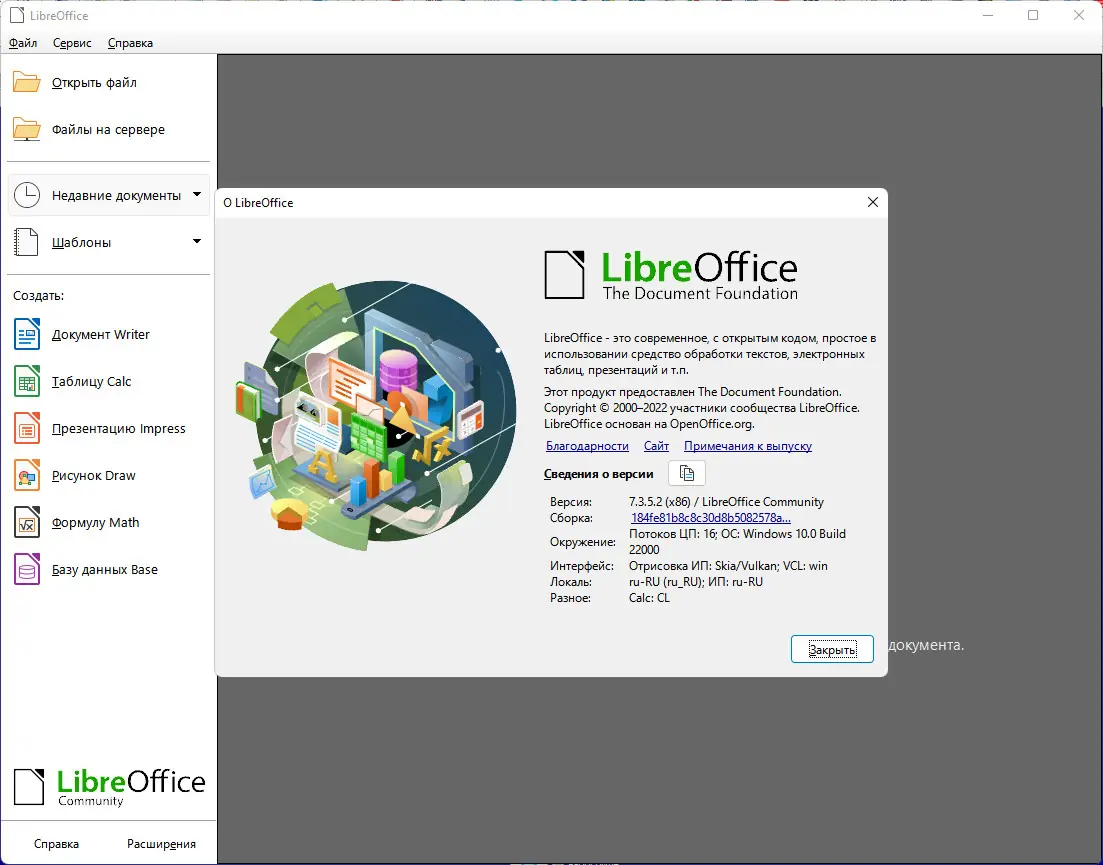Copy version info using the clipboard icon
This screenshot has width=1103, height=865.
(687, 473)
